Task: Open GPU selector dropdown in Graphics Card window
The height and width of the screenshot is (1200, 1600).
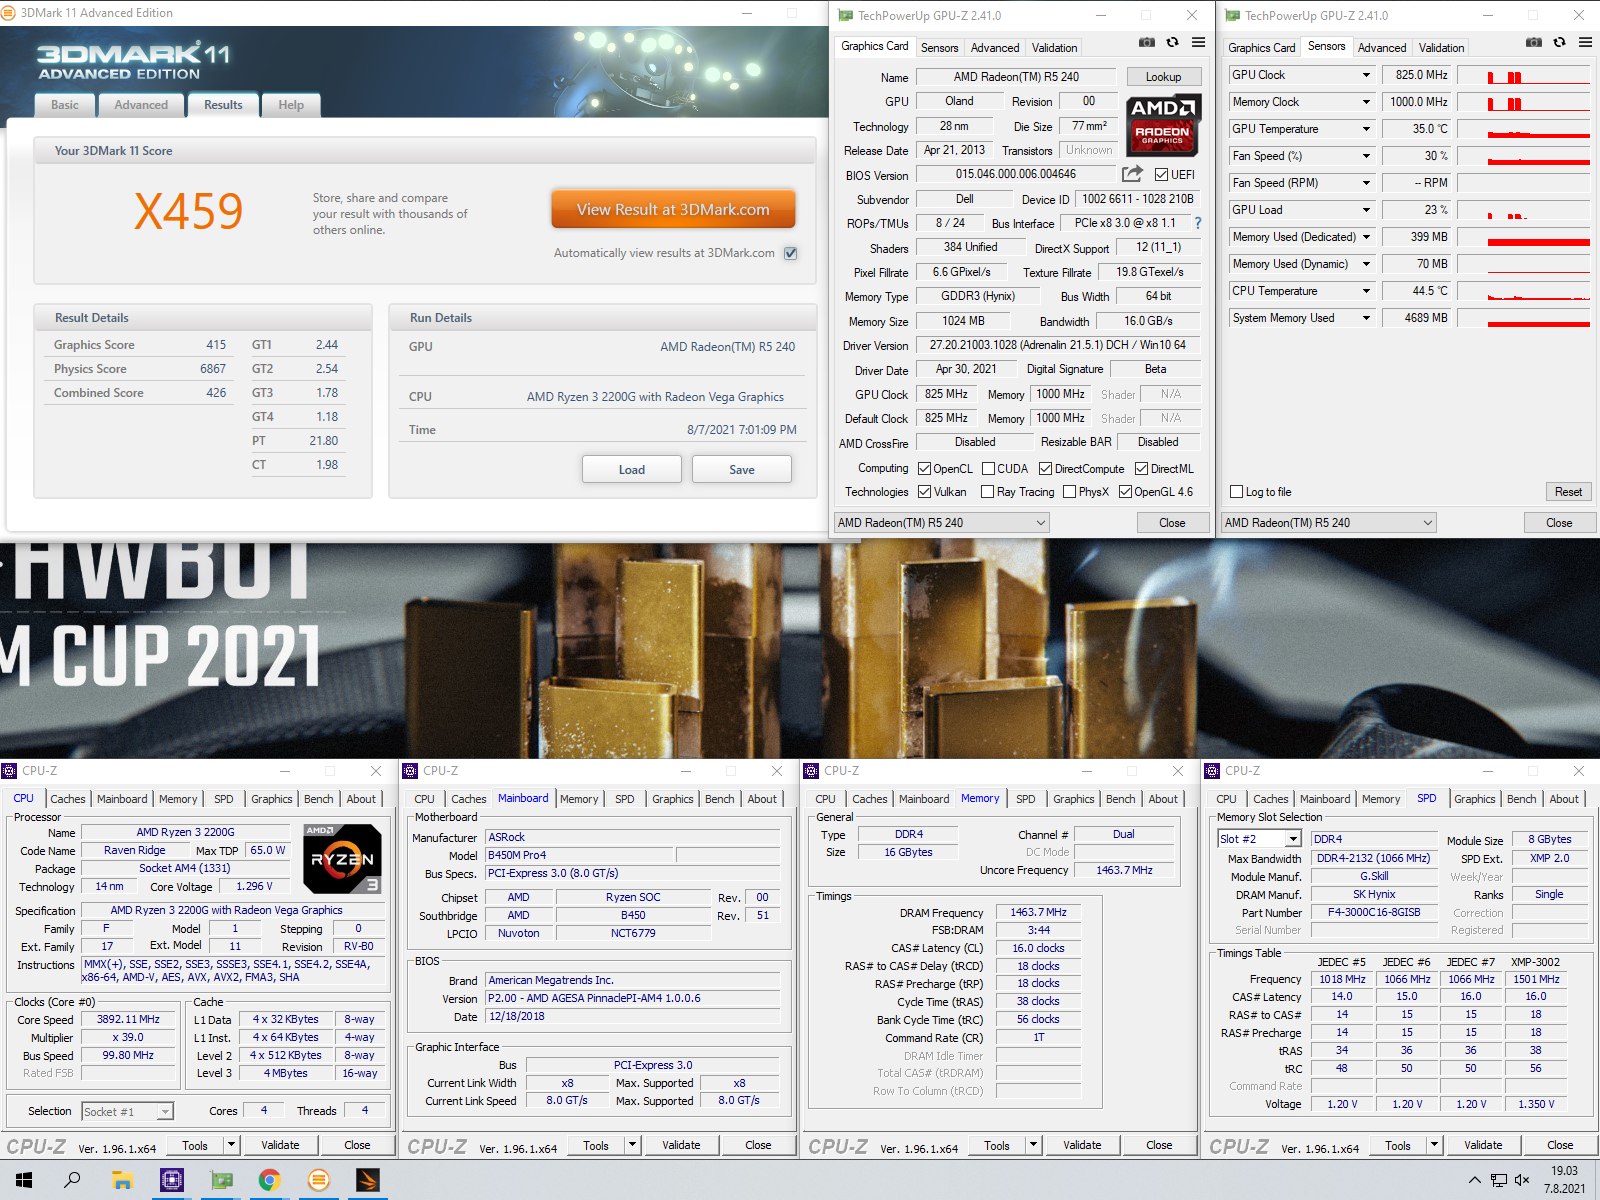Action: [942, 523]
